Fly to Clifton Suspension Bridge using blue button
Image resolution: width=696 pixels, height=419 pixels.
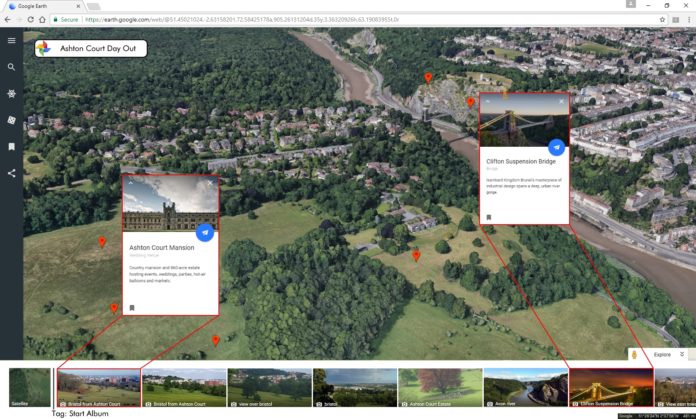[556, 147]
